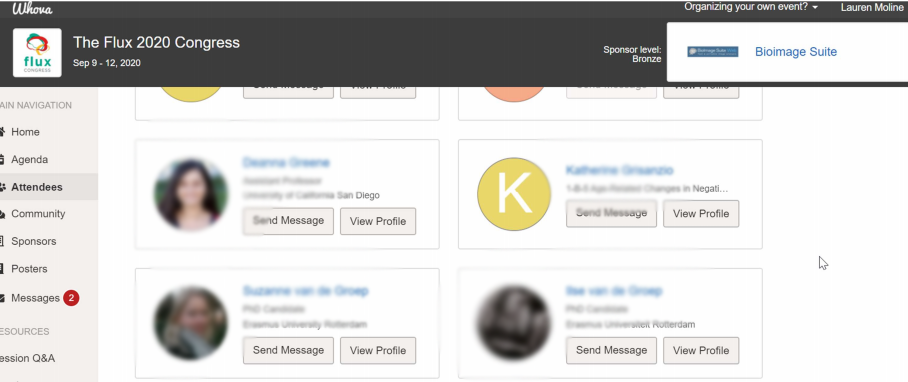Click the Ilse van de Groep name link
Screen dimensions: 908x382
(x=614, y=291)
